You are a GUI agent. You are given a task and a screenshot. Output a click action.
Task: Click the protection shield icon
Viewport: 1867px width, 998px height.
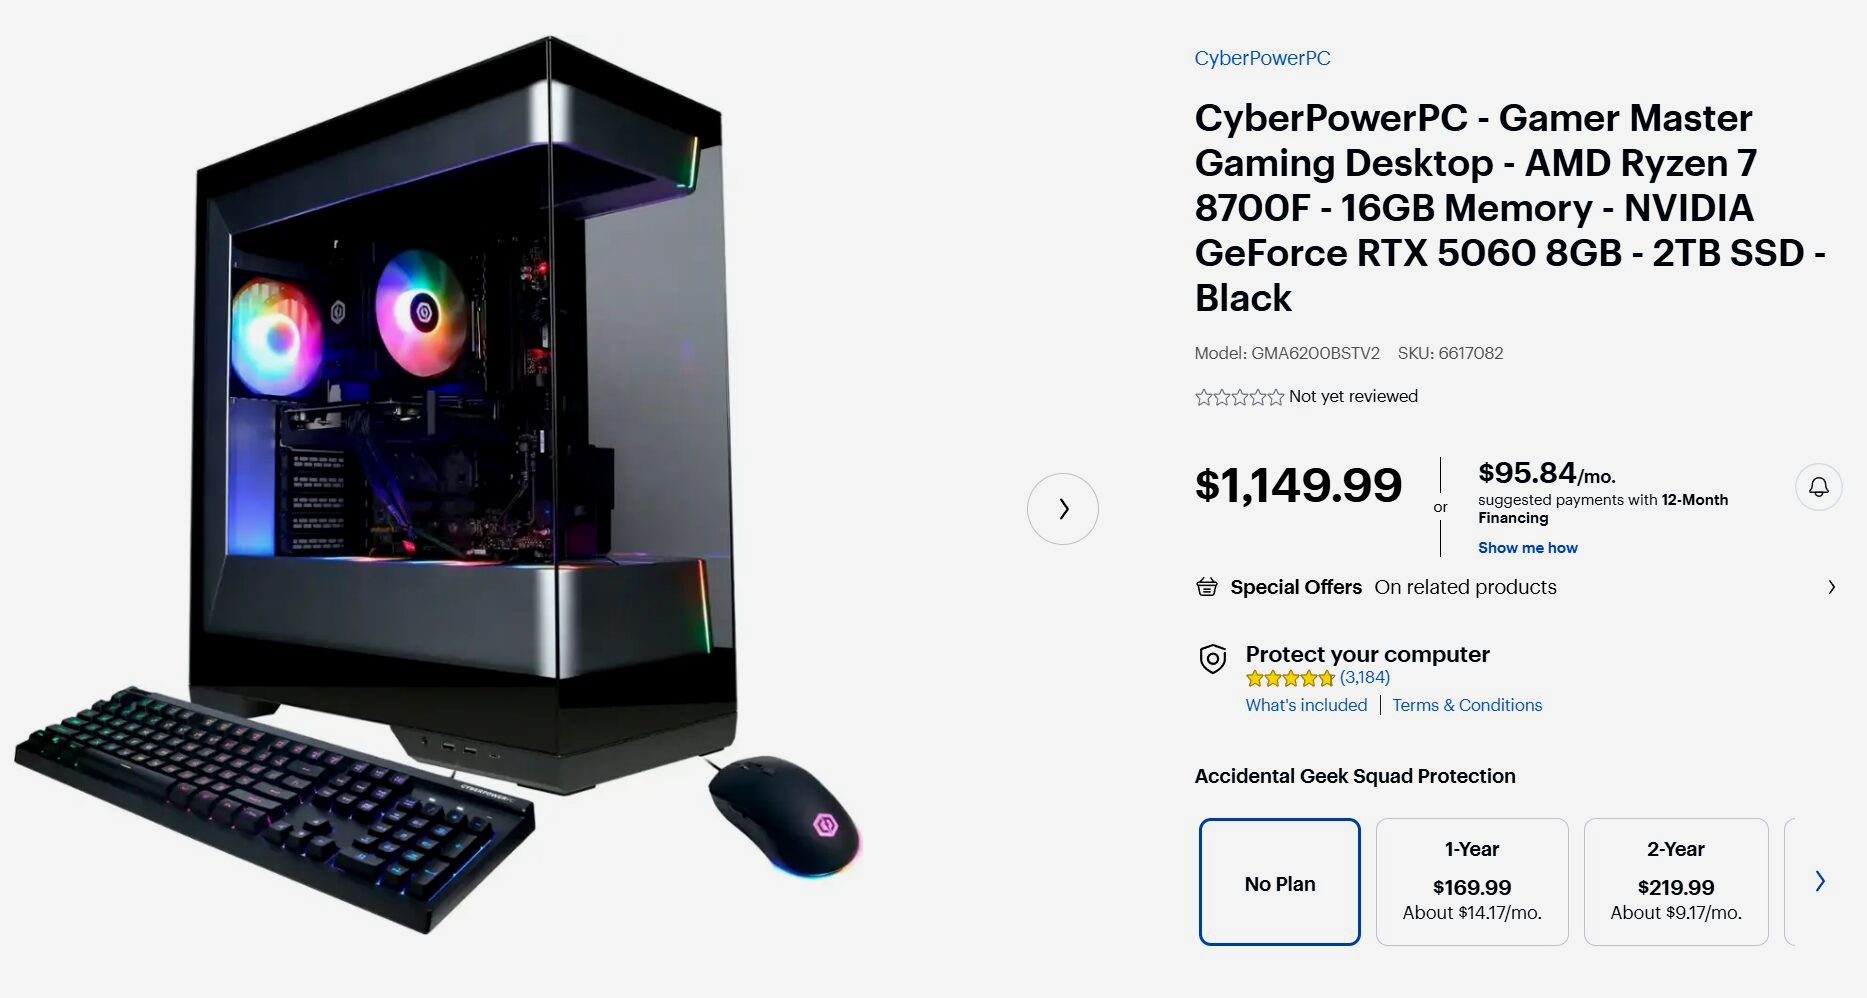tap(1213, 659)
